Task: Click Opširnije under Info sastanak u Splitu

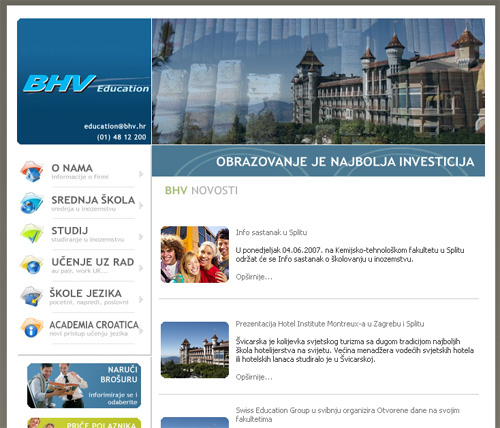Action: click(254, 277)
